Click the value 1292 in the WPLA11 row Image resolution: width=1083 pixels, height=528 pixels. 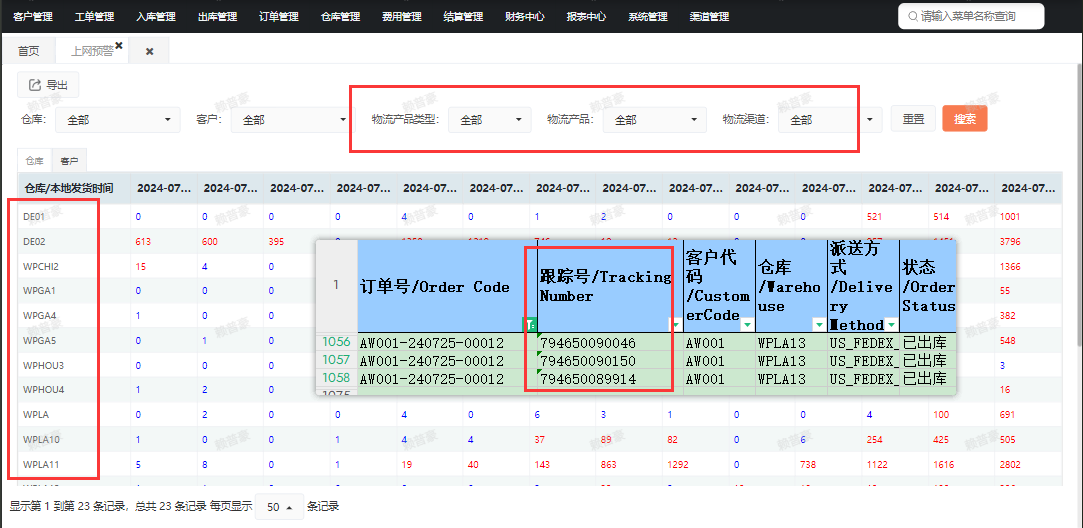680,465
